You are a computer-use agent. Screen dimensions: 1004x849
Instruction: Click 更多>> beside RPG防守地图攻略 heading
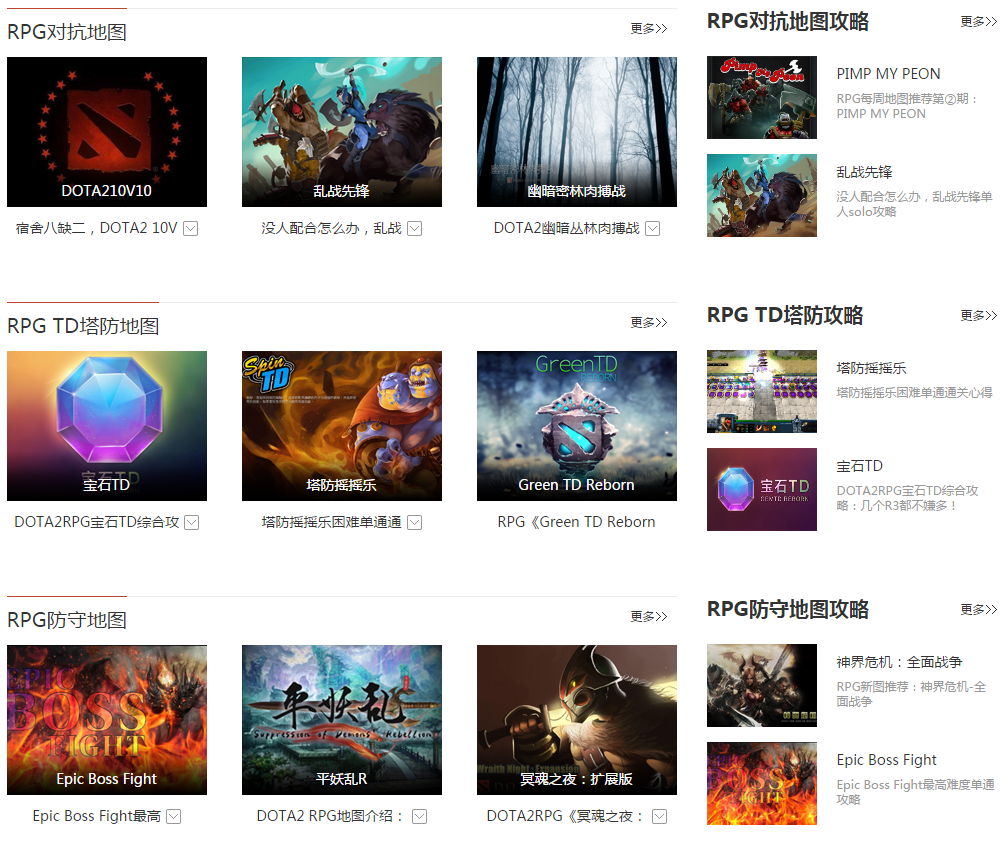click(978, 610)
